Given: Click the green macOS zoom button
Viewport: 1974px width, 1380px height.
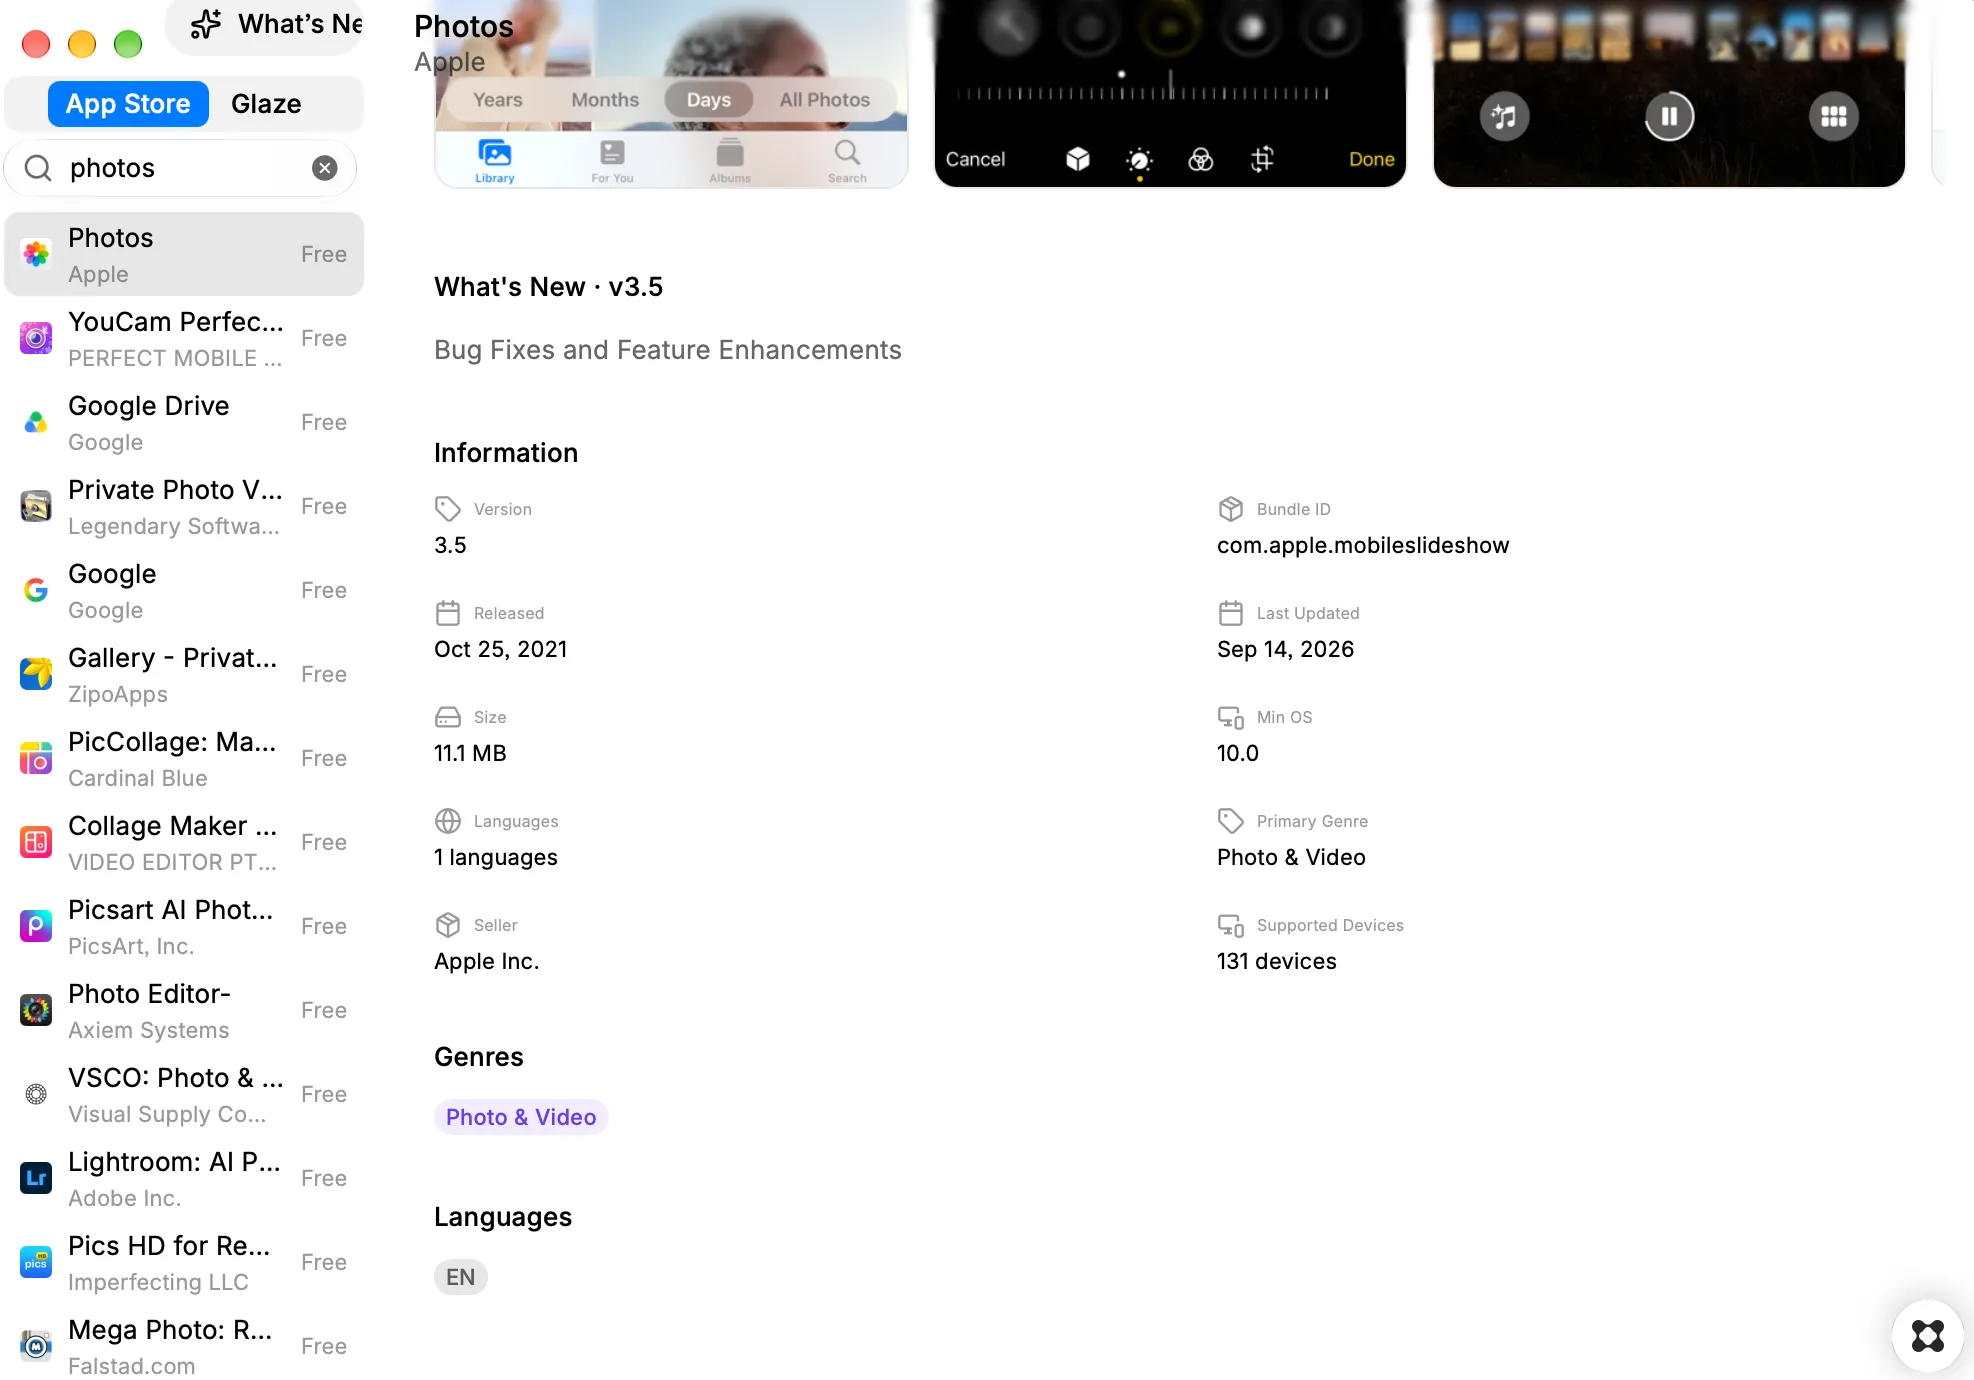Looking at the screenshot, I should (x=128, y=44).
